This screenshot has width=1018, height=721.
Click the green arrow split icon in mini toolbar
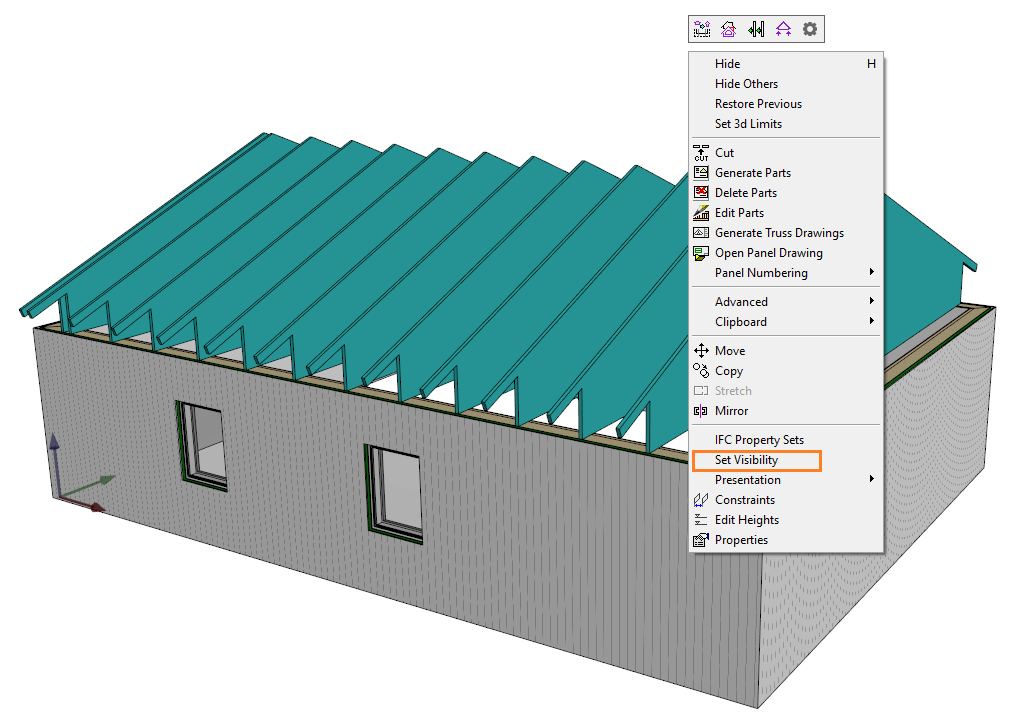[756, 30]
